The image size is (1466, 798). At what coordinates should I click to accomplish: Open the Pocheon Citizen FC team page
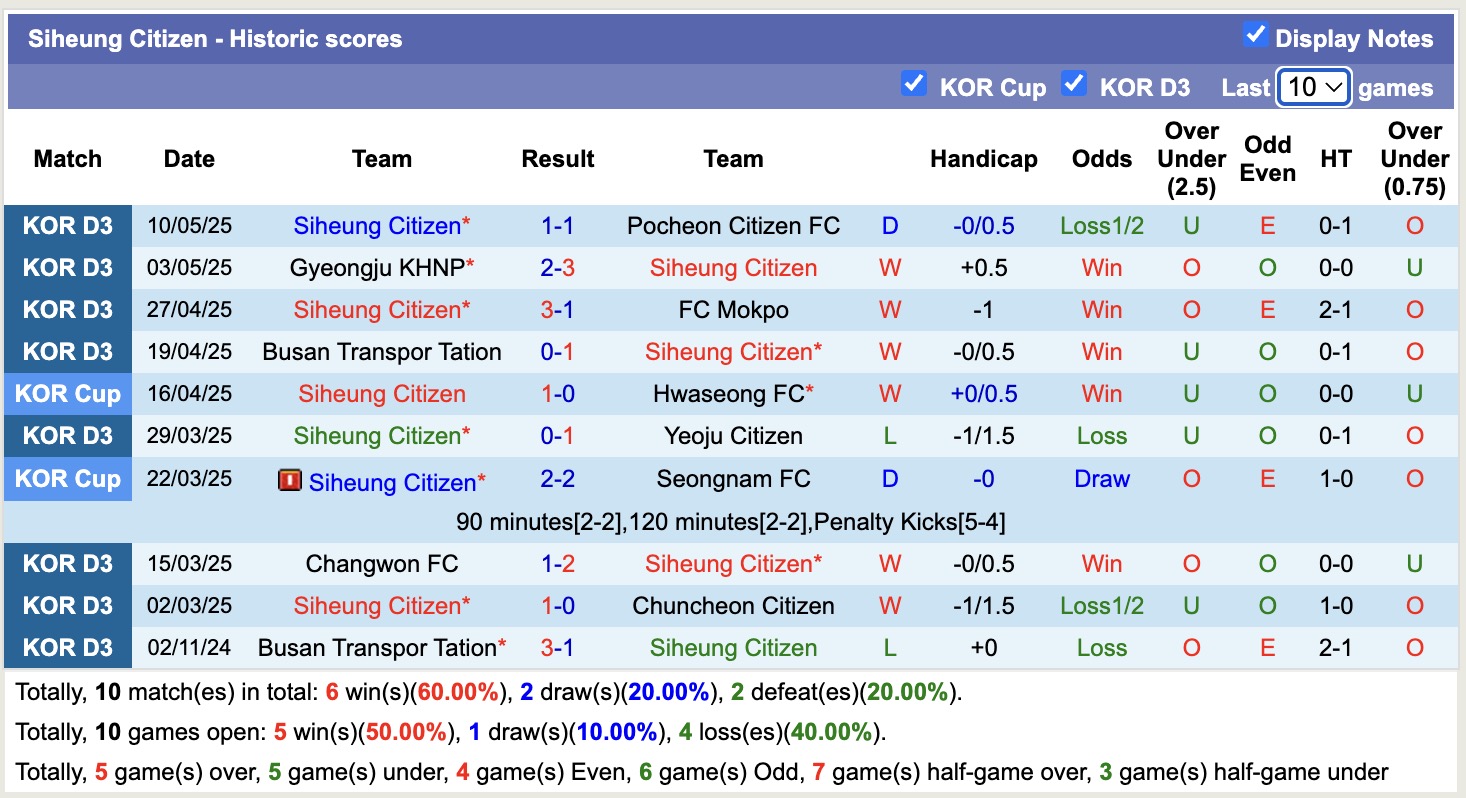[x=733, y=225]
